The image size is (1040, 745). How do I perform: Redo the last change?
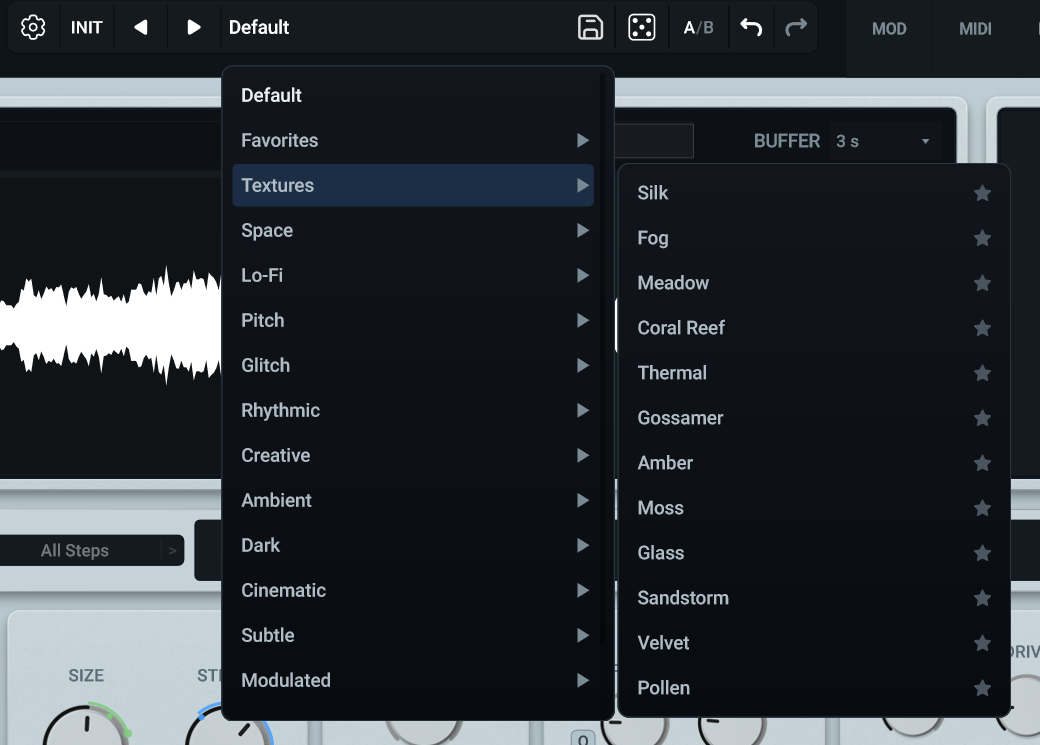[796, 27]
